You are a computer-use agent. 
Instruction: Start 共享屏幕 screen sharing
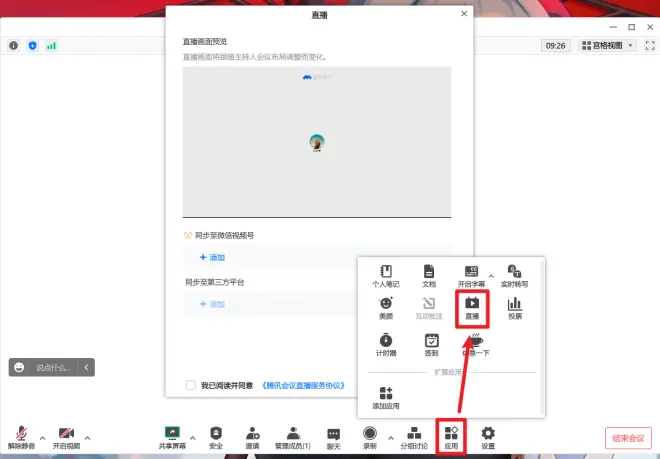tap(172, 438)
